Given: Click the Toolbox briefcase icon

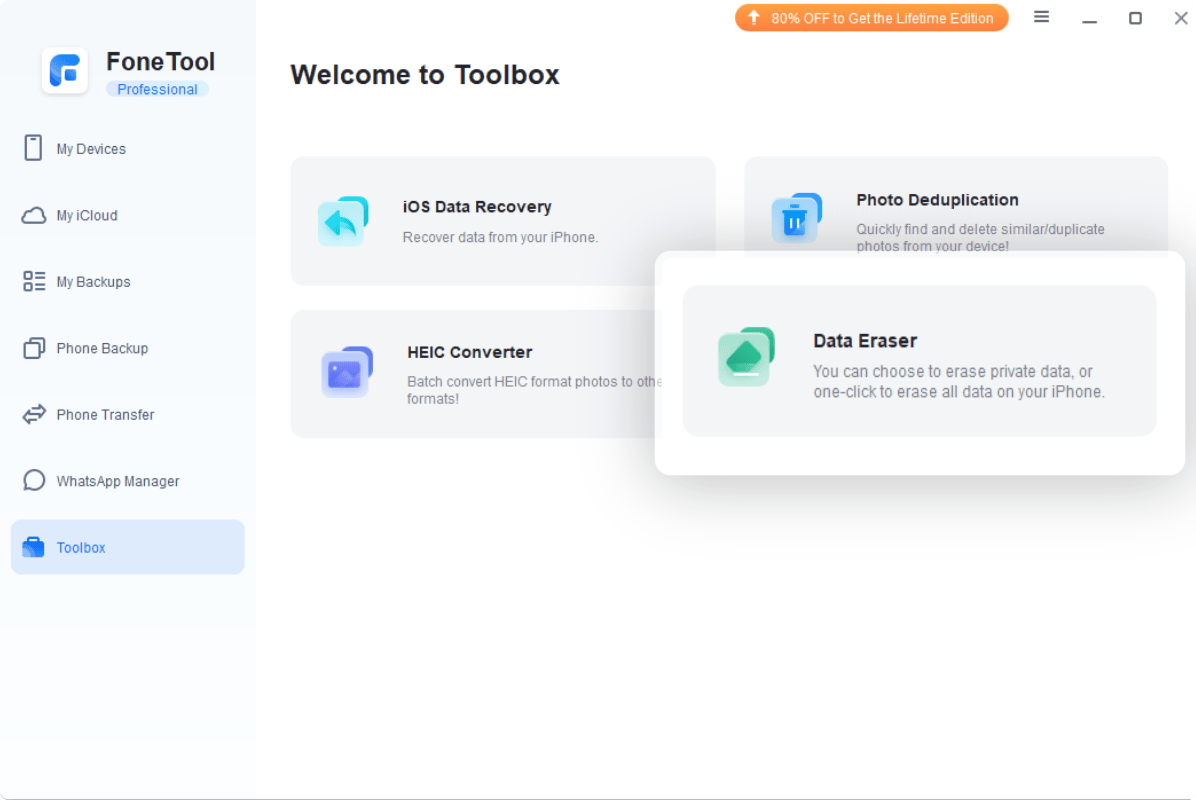Looking at the screenshot, I should point(34,547).
